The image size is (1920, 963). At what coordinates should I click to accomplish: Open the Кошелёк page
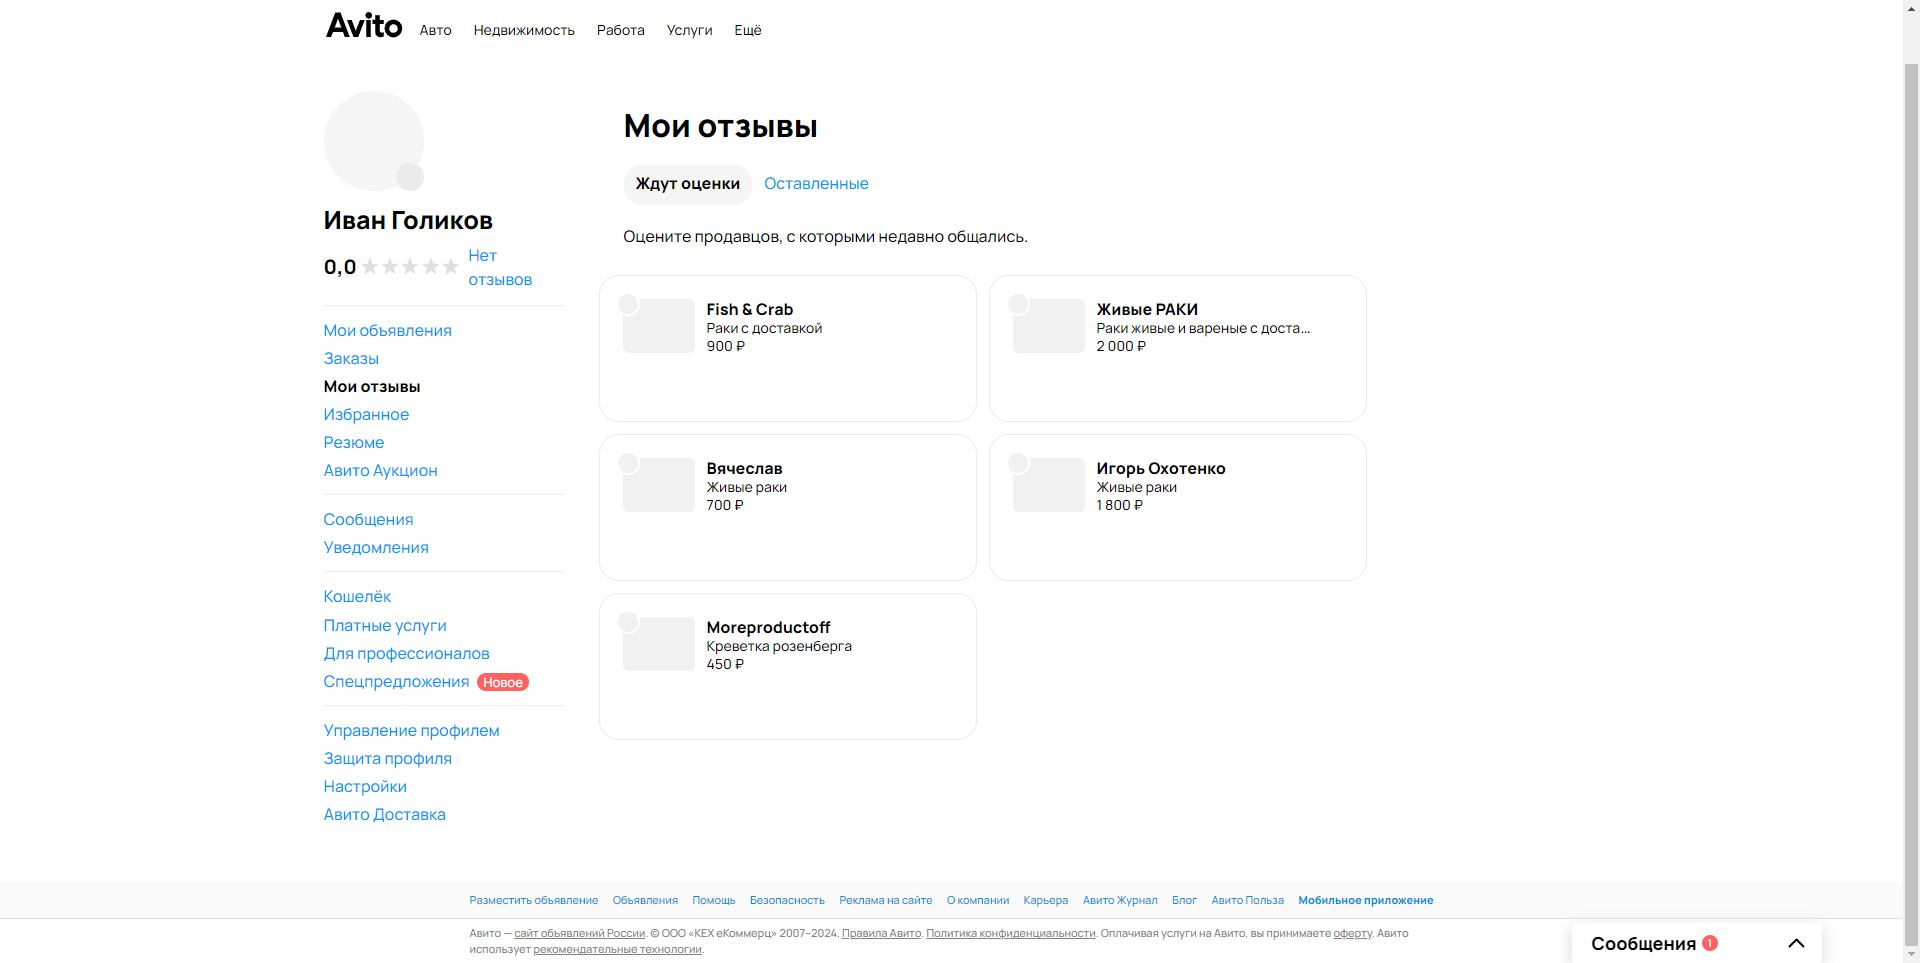(357, 596)
